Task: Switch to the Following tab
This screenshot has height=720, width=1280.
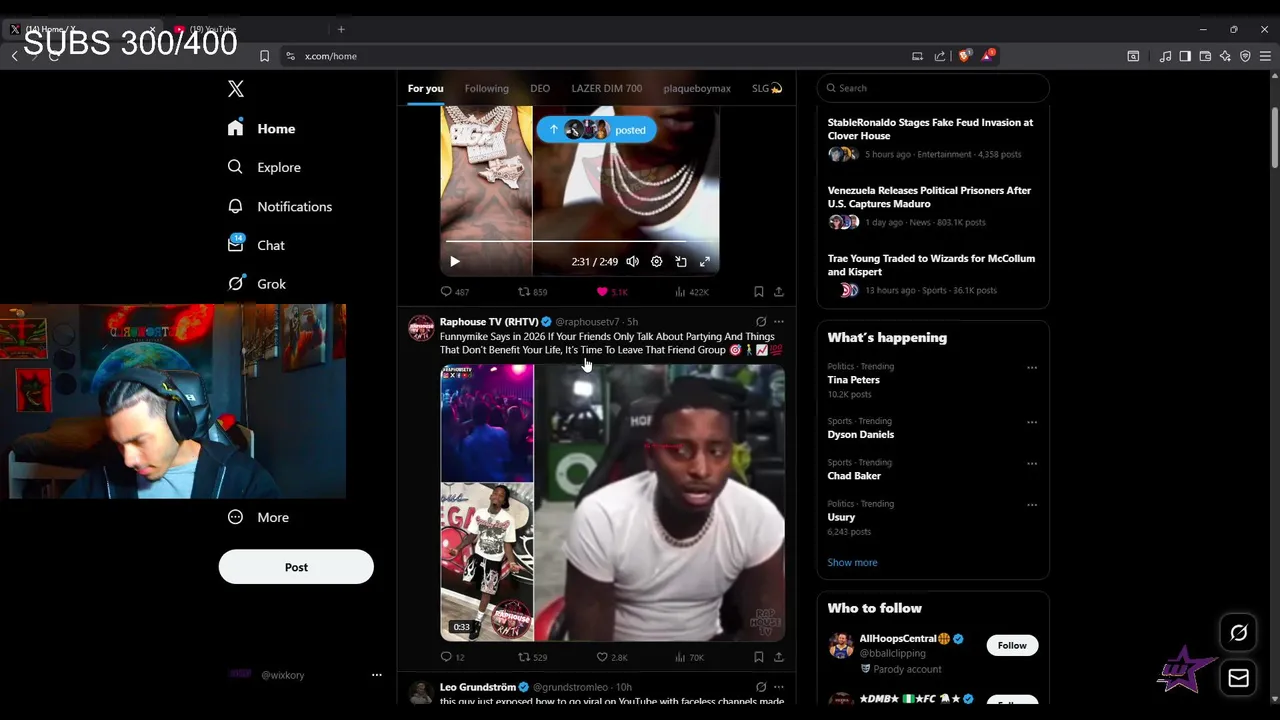Action: (486, 88)
